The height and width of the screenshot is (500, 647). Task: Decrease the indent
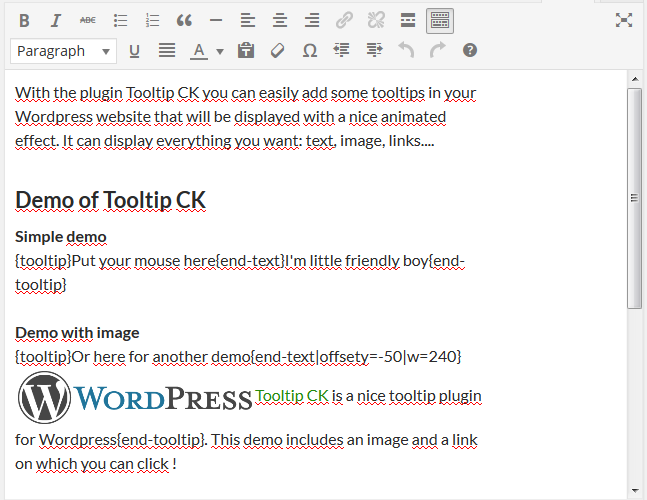[x=342, y=50]
